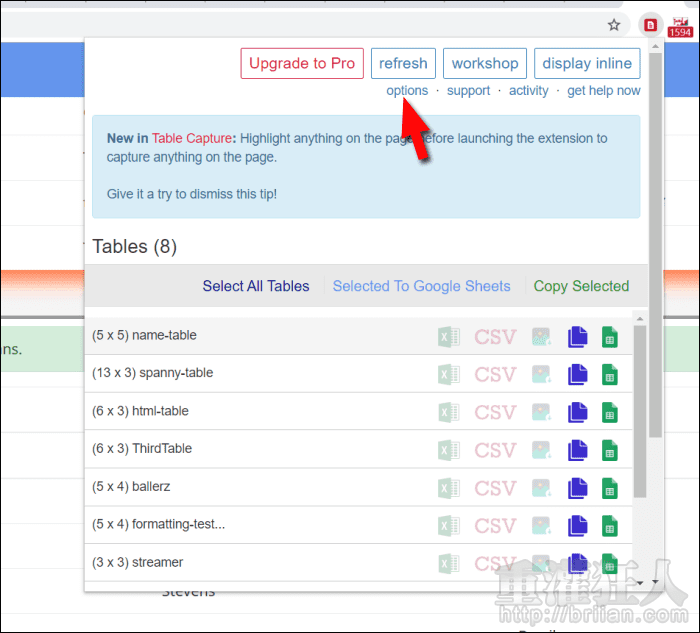Download ThirdTable as CSV

(495, 450)
